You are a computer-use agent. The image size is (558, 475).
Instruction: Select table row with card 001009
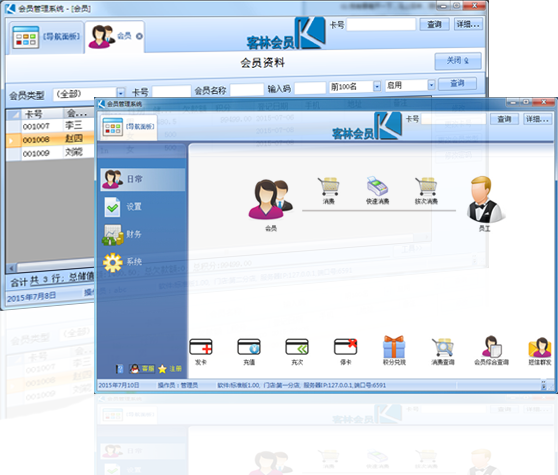click(x=50, y=153)
